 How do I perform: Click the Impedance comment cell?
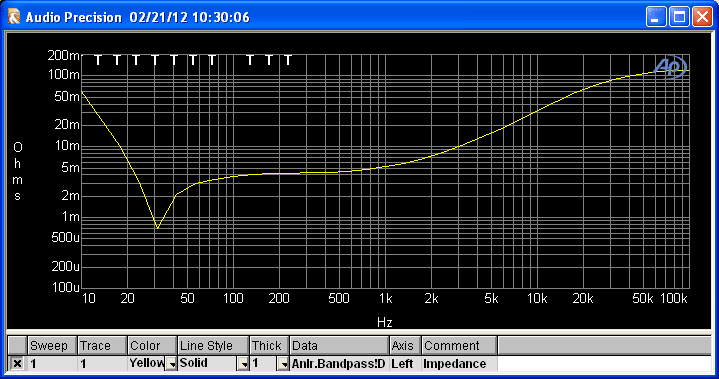[459, 364]
